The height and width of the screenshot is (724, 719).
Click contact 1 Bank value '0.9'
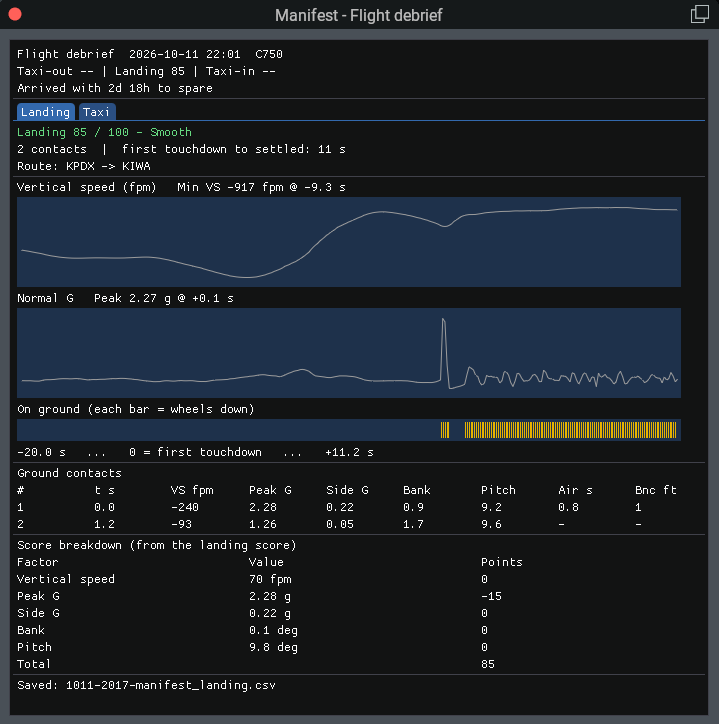[x=413, y=507]
